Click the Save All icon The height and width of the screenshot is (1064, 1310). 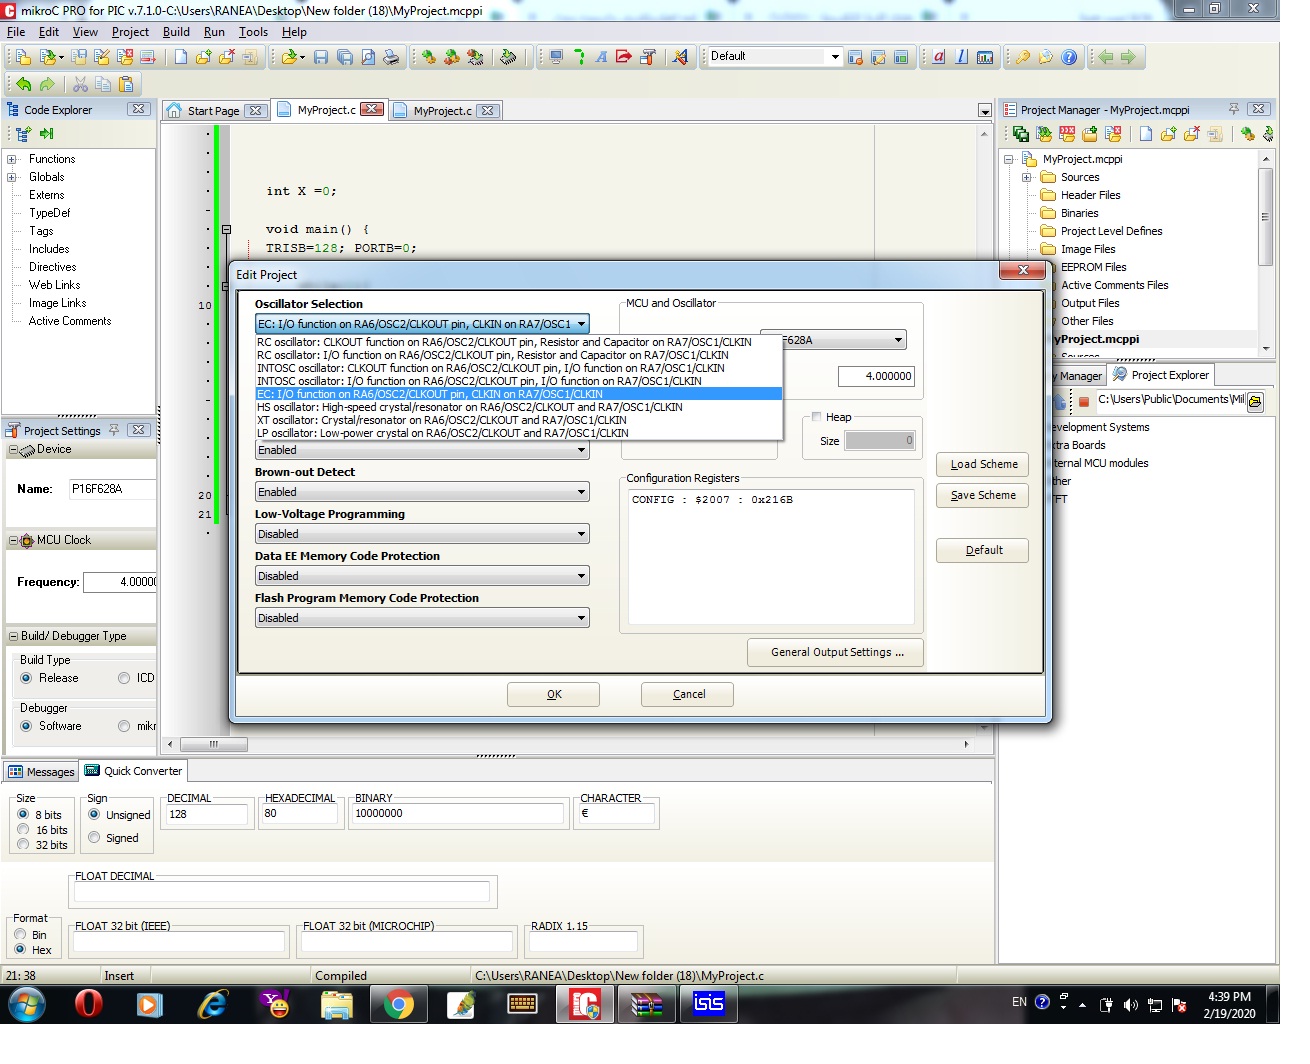pos(345,57)
